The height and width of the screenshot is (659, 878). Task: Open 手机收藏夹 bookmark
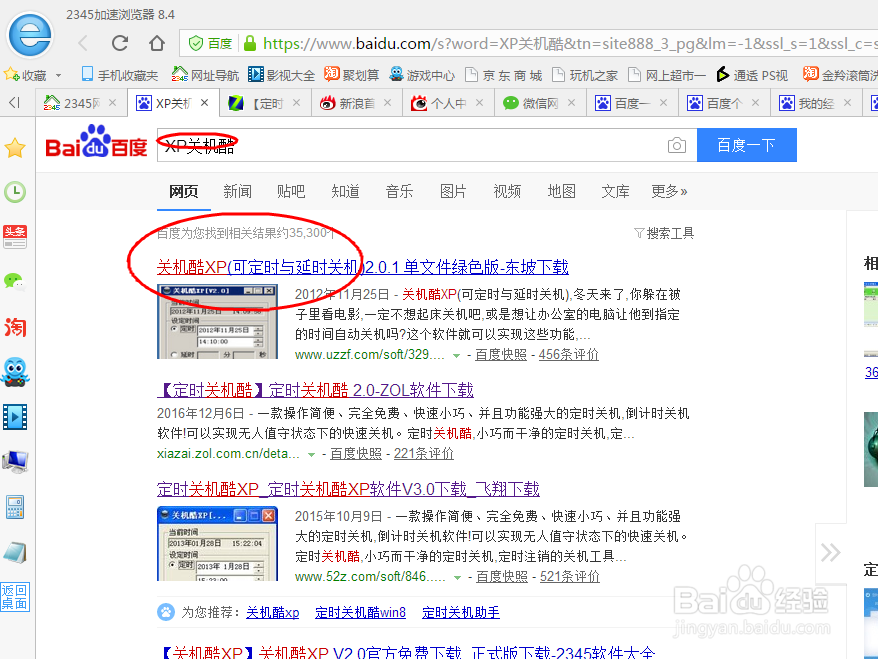(119, 74)
